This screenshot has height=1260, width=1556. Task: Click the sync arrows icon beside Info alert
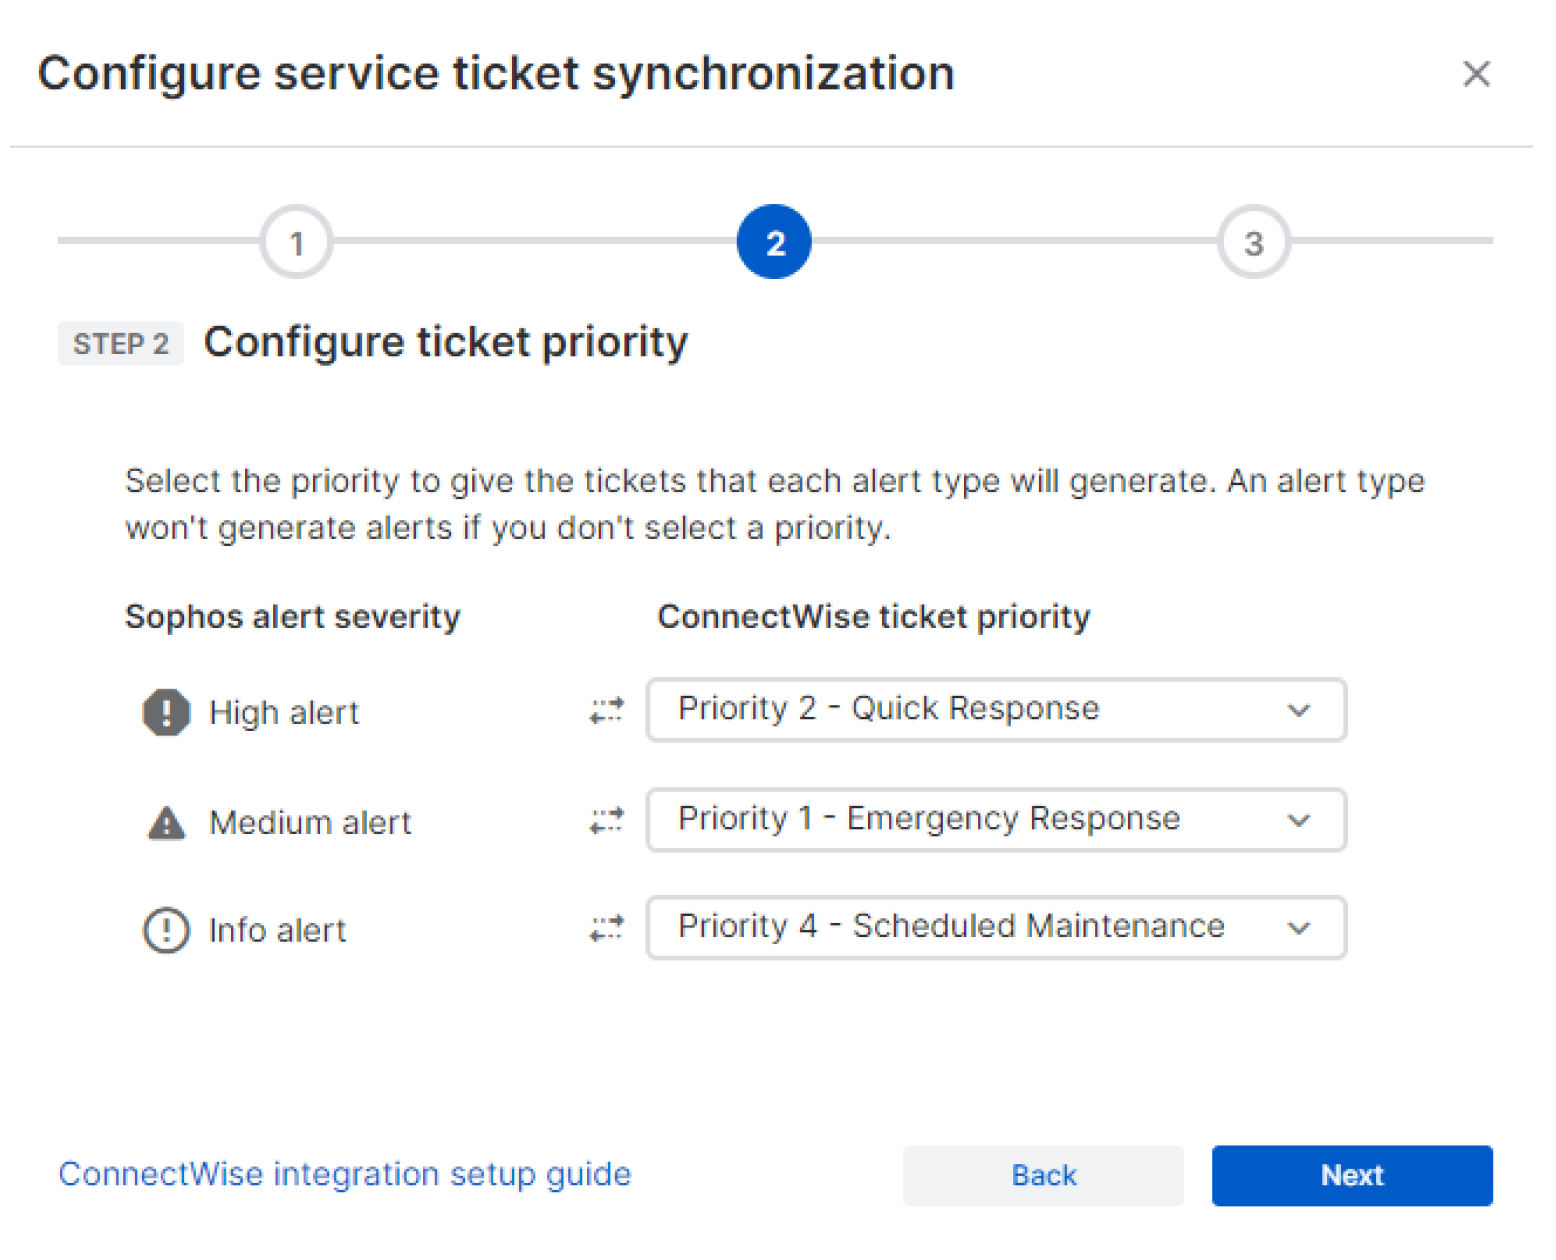click(x=606, y=928)
